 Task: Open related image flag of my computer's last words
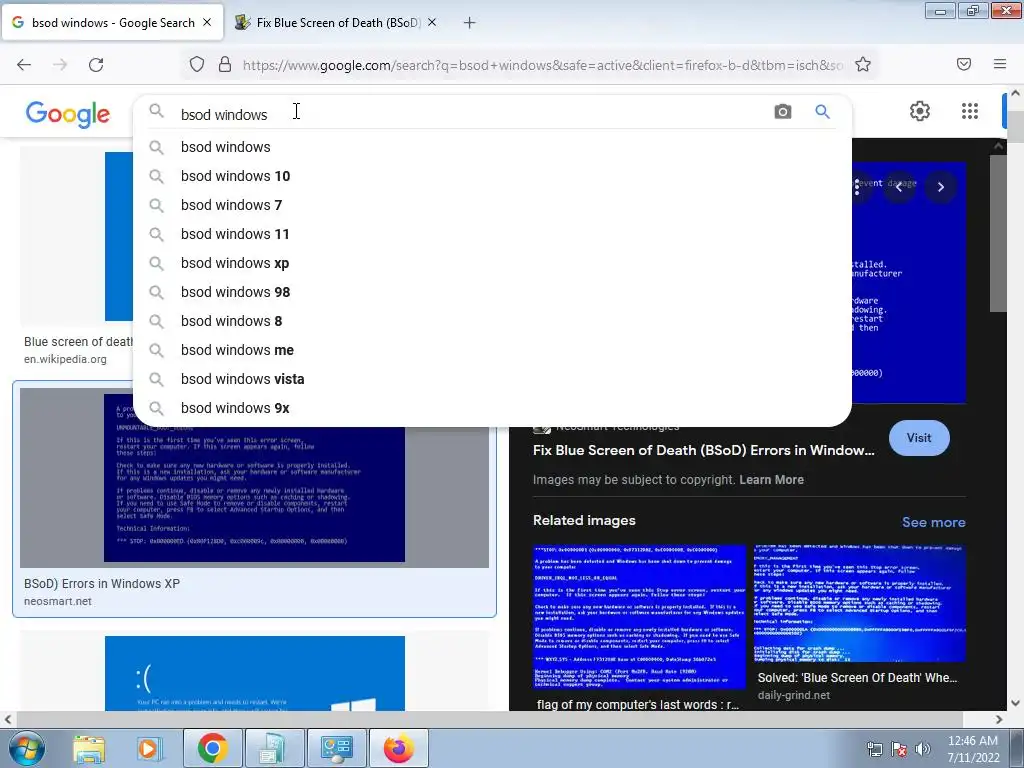[x=639, y=617]
